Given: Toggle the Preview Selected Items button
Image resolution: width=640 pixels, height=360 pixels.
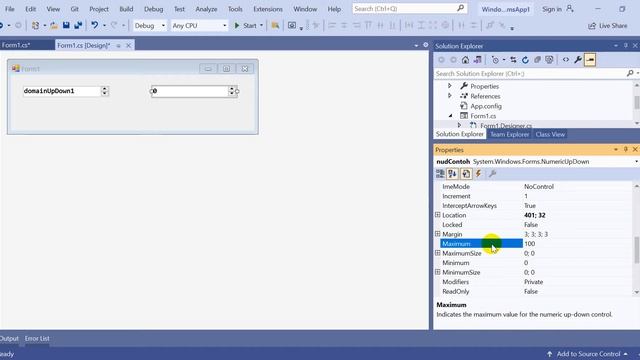Looking at the screenshot, I should click(x=590, y=60).
